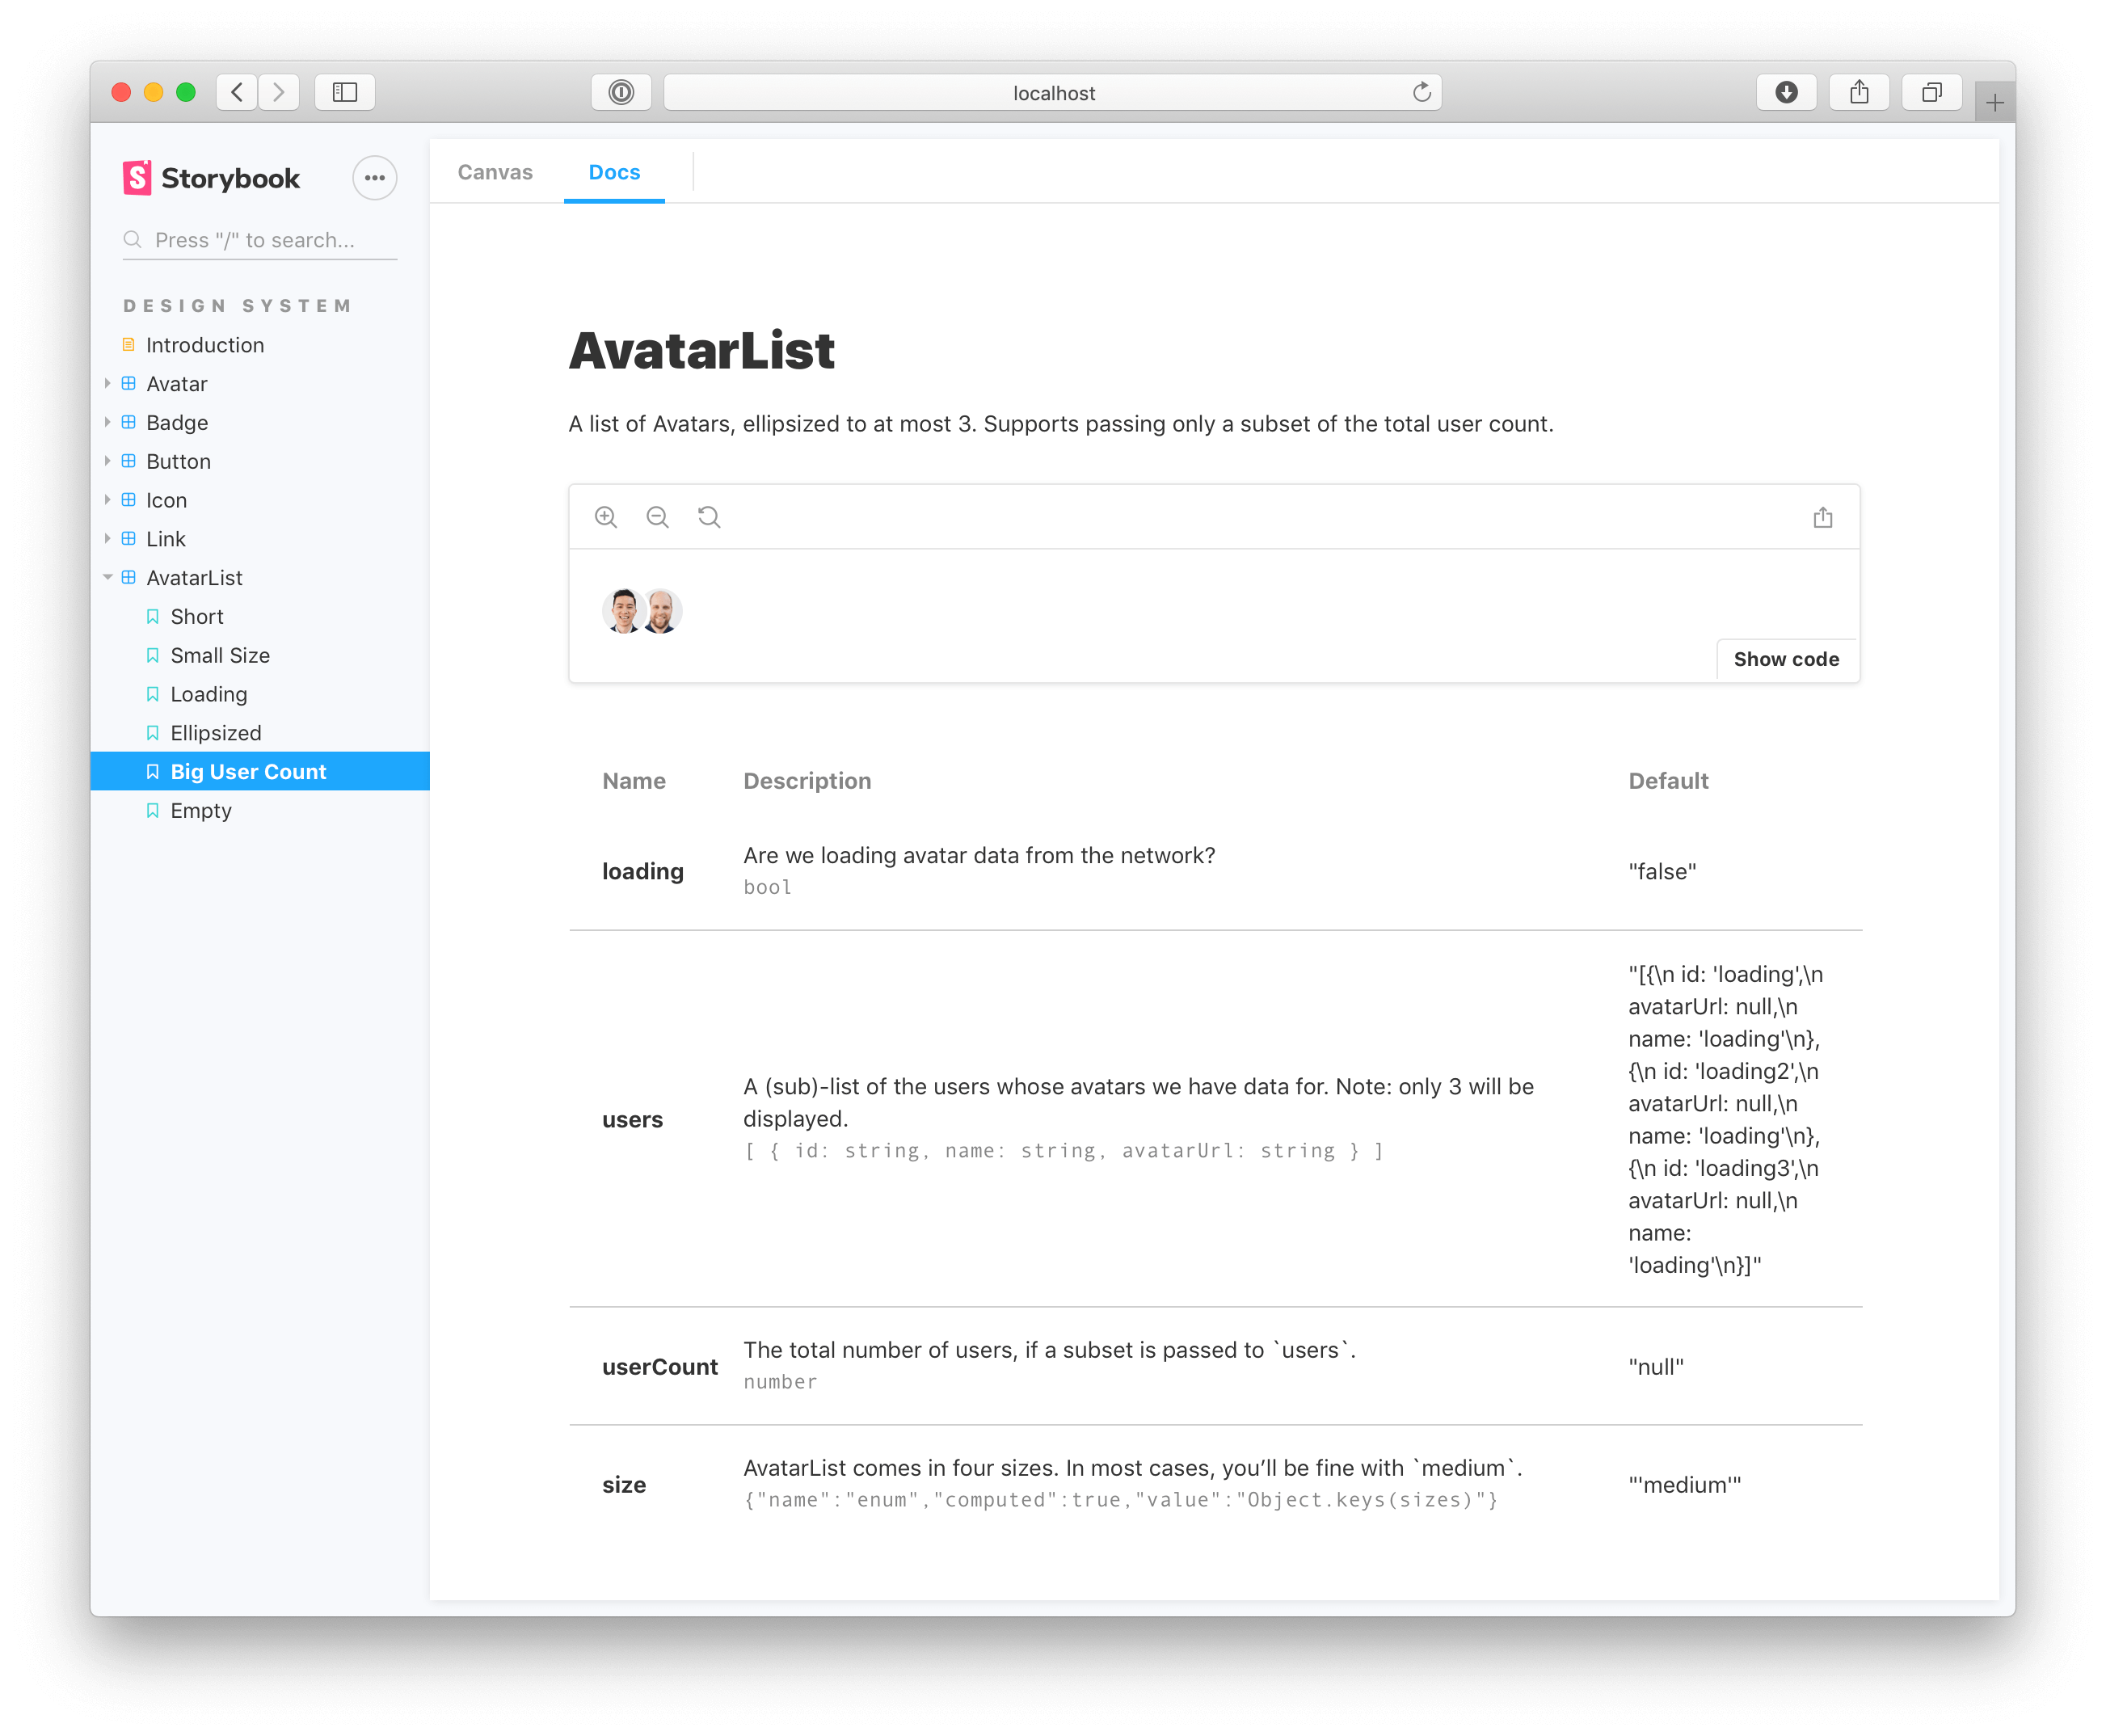Image resolution: width=2106 pixels, height=1736 pixels.
Task: Select the Ellipsized story under AvatarList
Action: coord(212,731)
